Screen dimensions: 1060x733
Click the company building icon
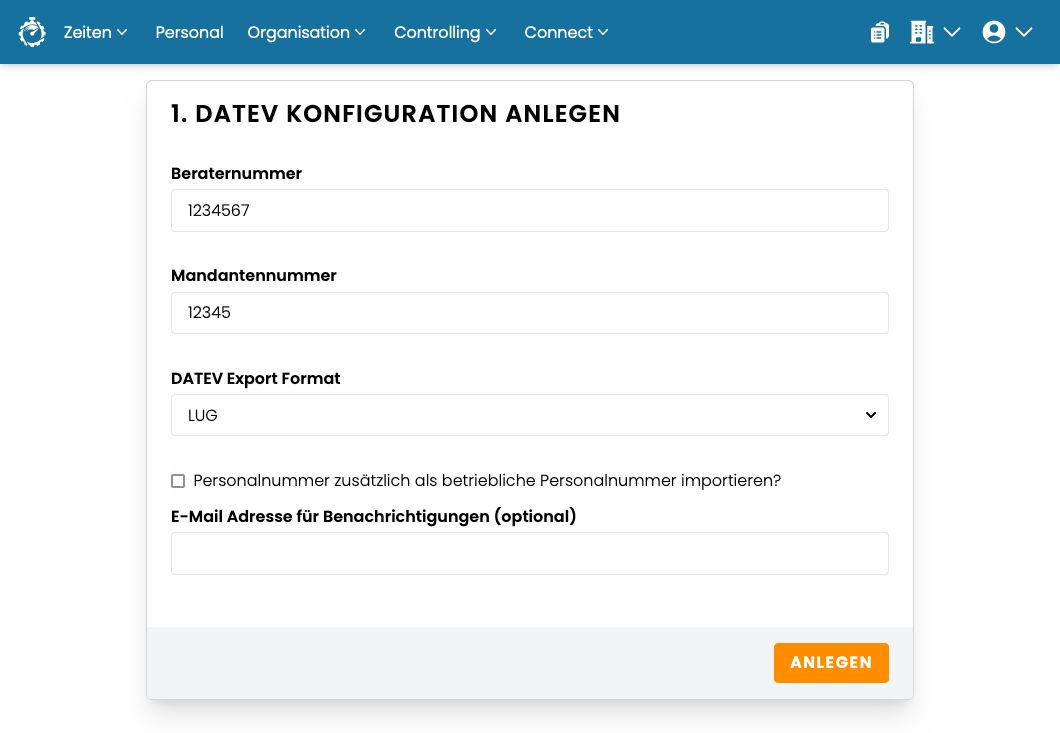coord(921,32)
